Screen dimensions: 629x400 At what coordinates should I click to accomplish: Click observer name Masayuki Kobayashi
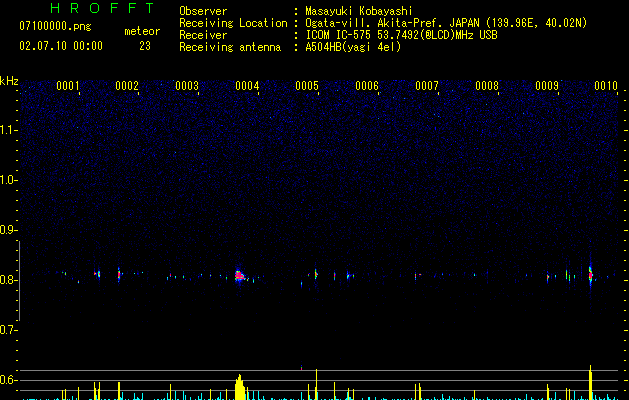pos(359,11)
